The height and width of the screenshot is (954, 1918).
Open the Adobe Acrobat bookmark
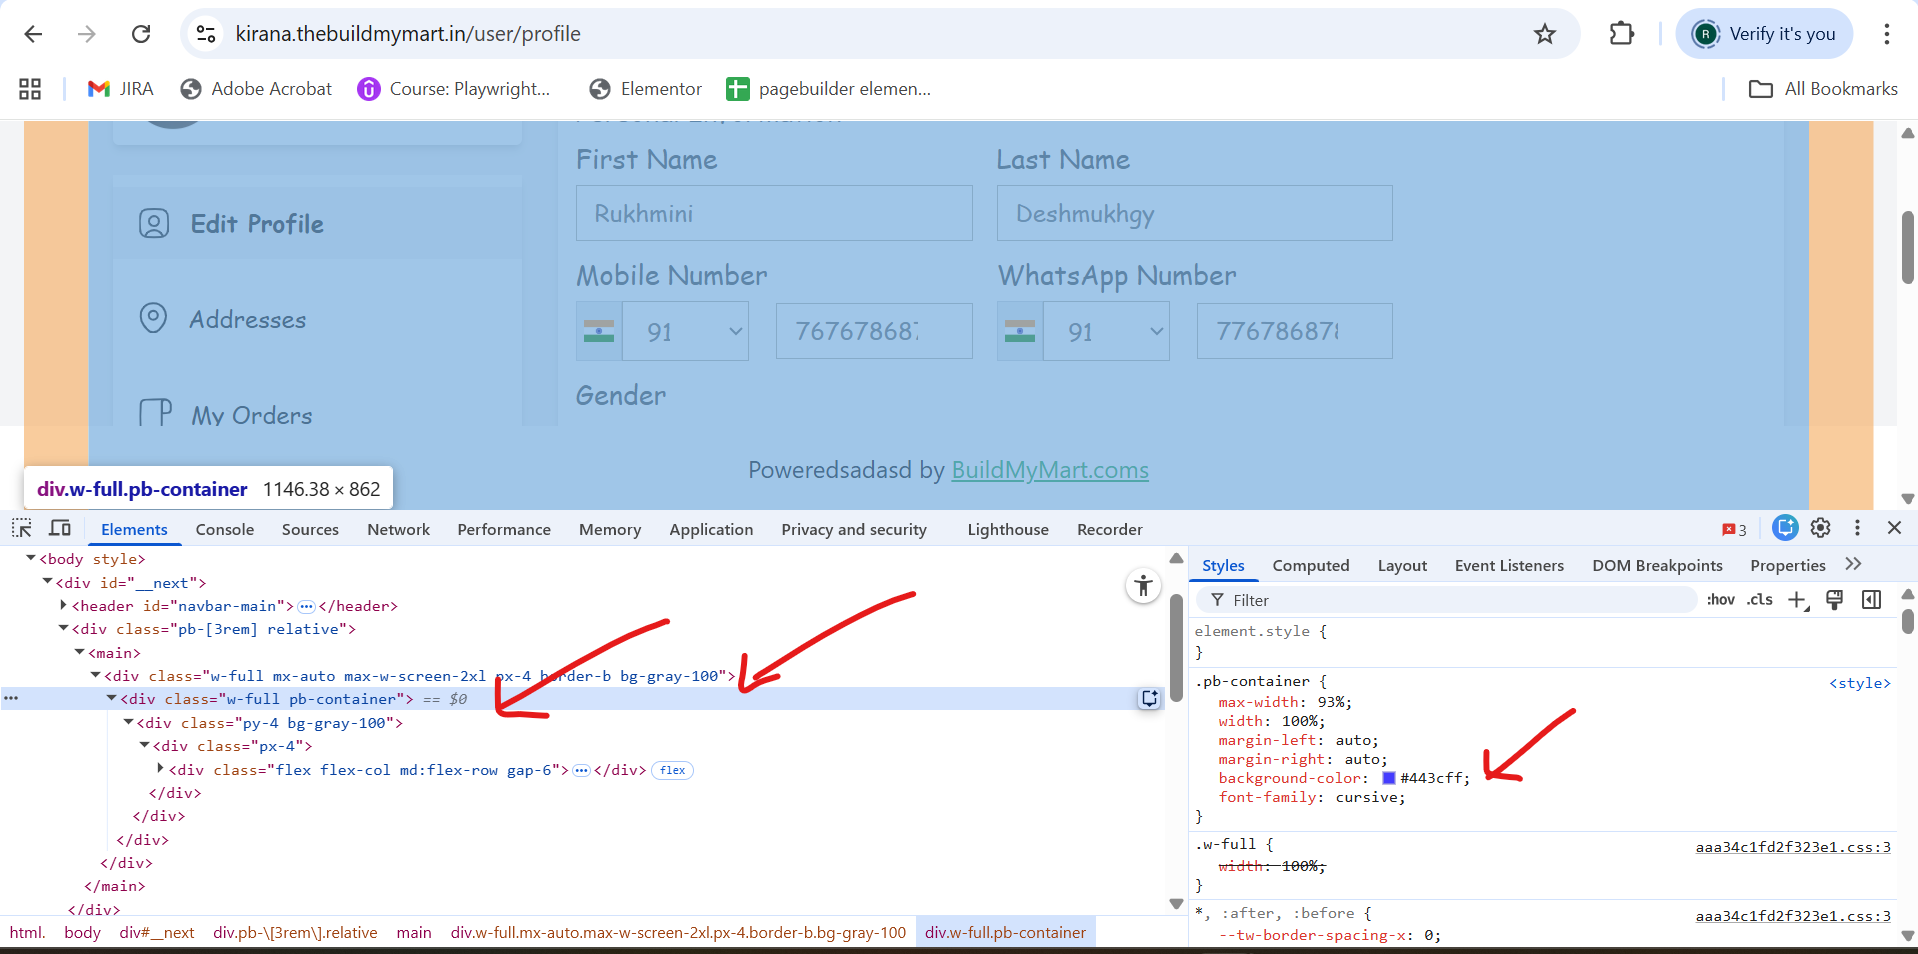click(256, 89)
